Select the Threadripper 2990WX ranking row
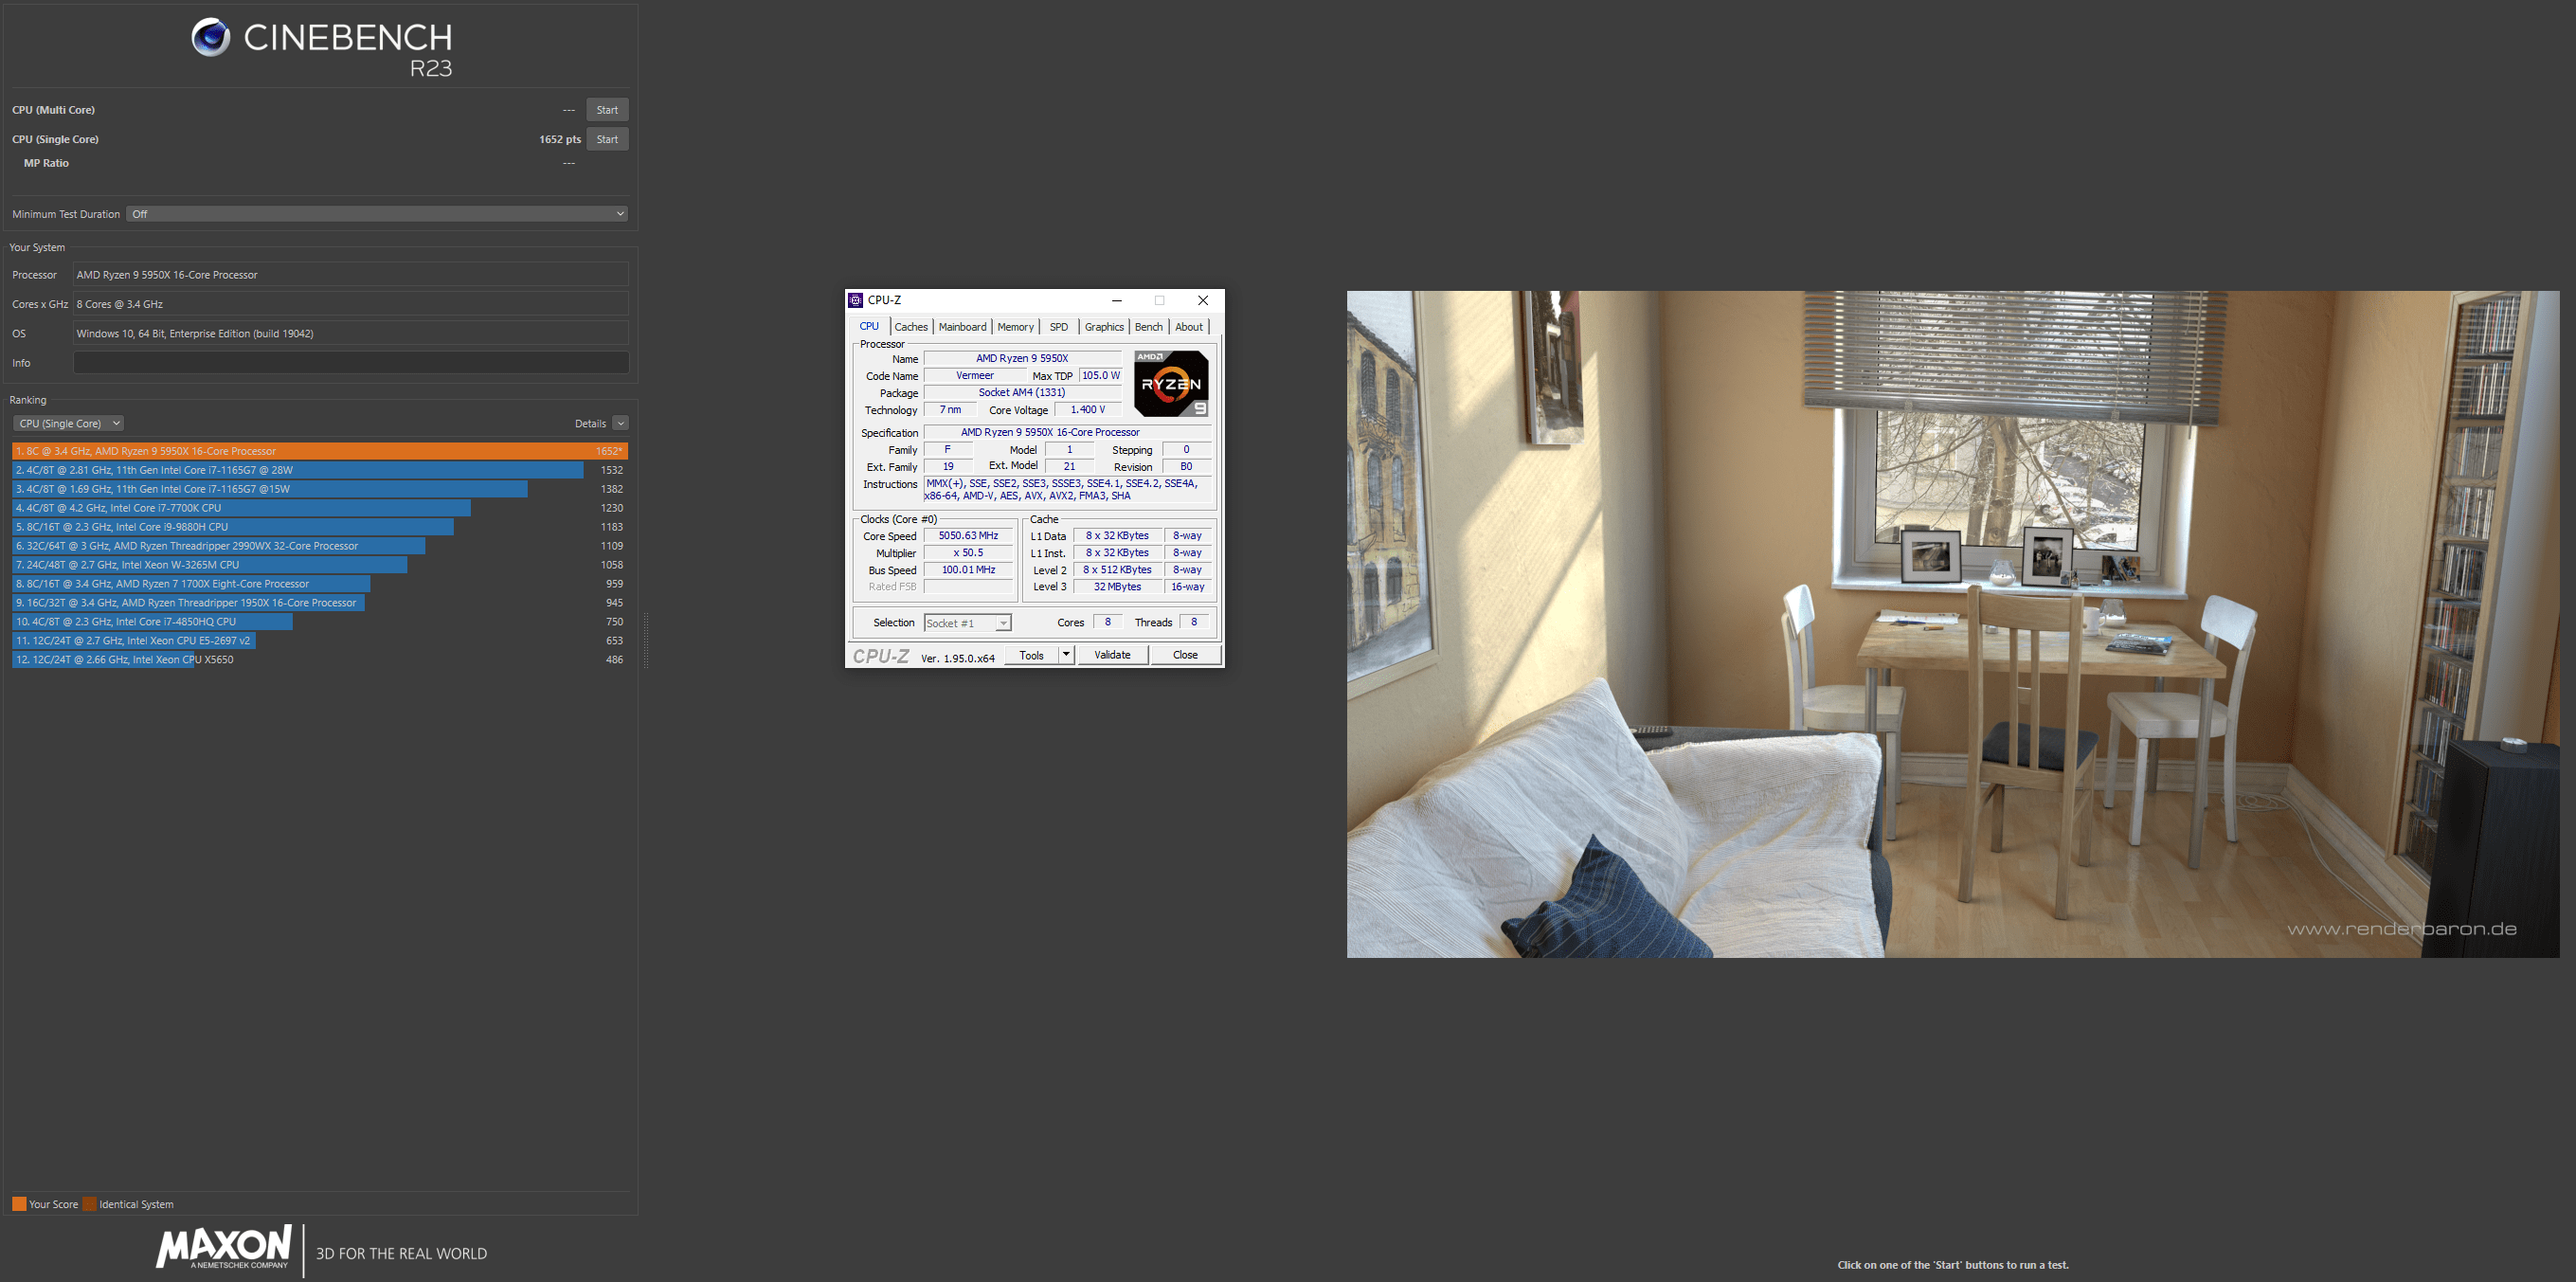The height and width of the screenshot is (1282, 2576). coord(320,546)
